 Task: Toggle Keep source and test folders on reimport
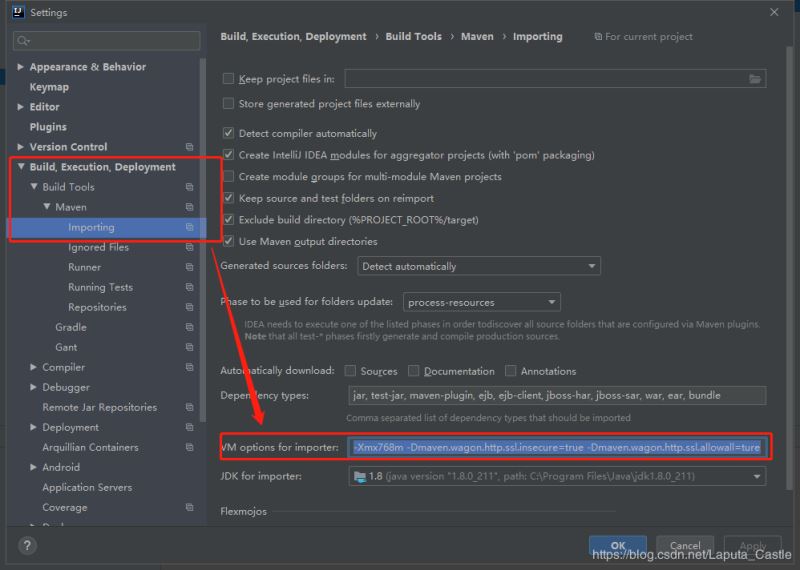click(228, 198)
